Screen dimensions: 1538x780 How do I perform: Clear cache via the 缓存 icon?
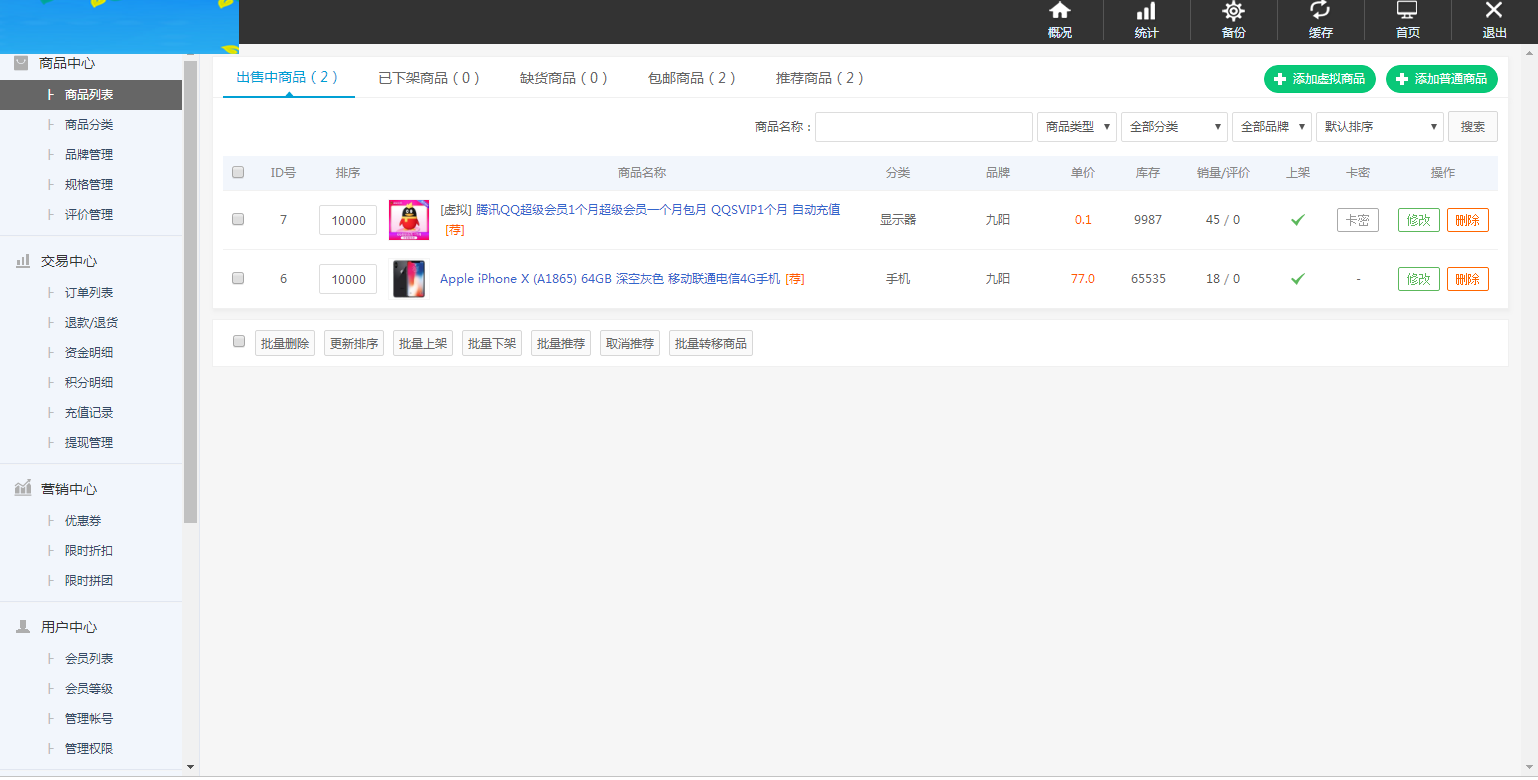1320,20
